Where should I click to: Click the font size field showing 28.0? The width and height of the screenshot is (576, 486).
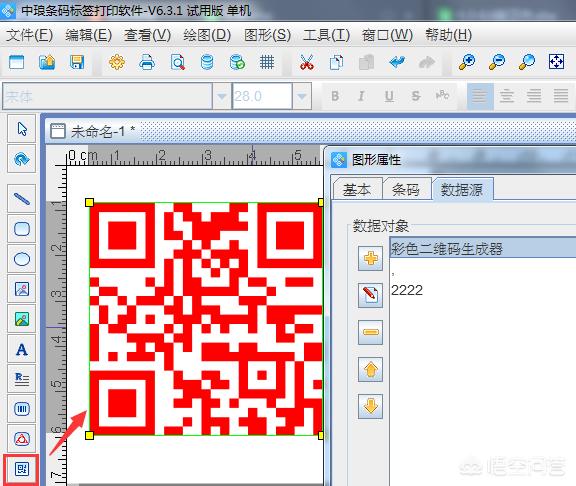tap(262, 96)
